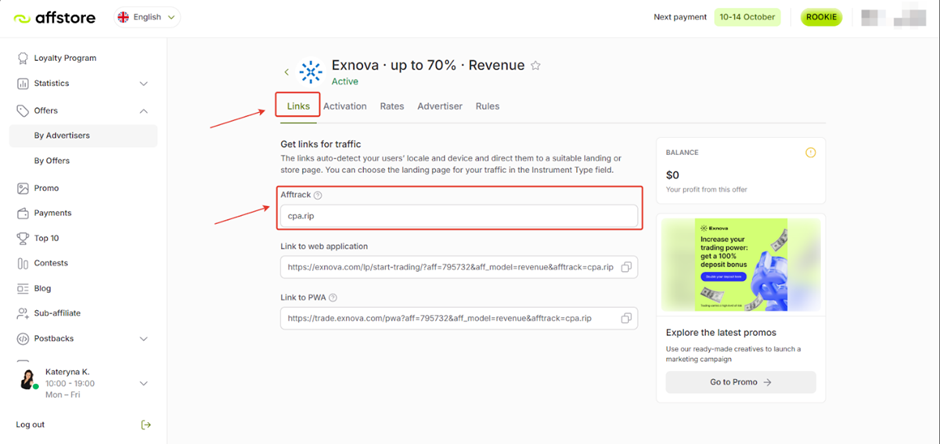The image size is (940, 444).
Task: Click the Exnova deposit bonus banner
Action: point(740,265)
